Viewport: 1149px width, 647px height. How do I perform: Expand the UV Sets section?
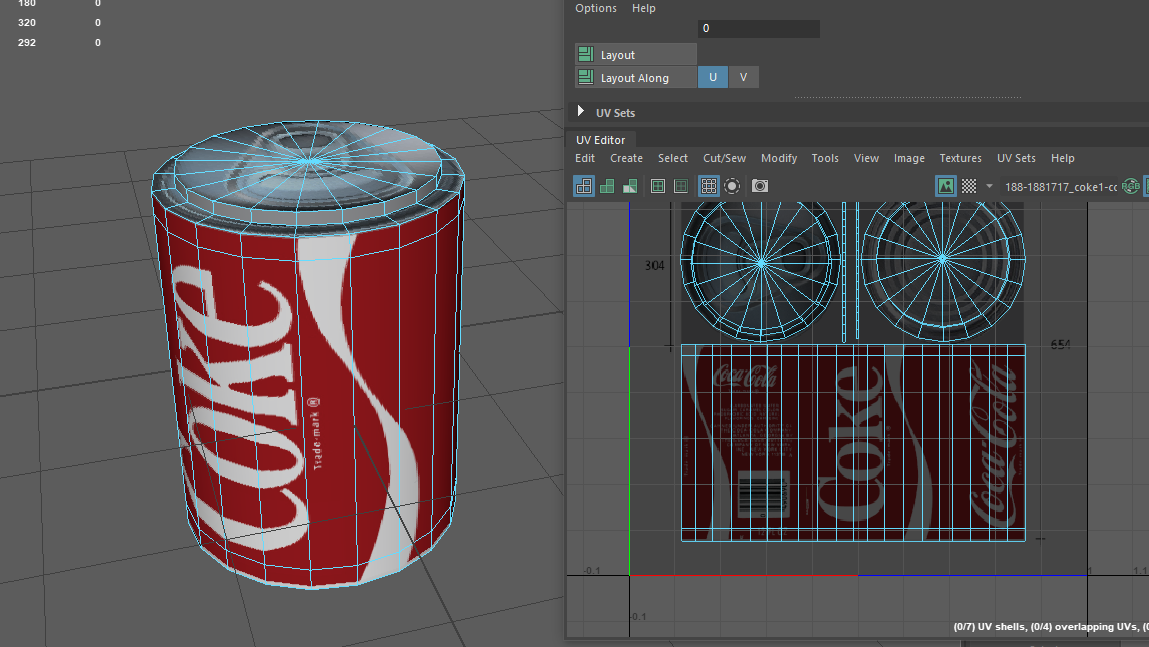click(x=581, y=112)
